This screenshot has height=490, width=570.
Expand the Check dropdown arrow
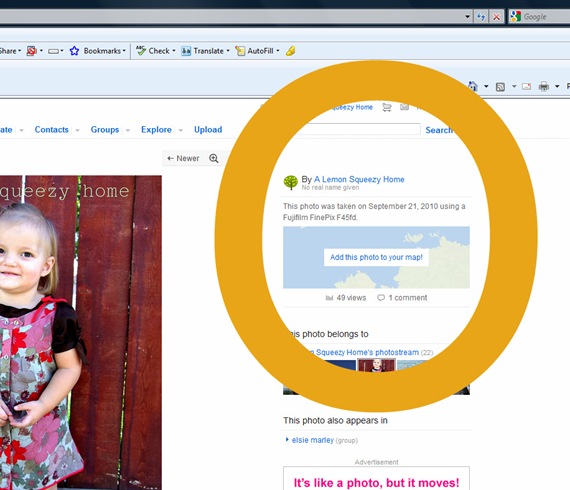point(174,51)
